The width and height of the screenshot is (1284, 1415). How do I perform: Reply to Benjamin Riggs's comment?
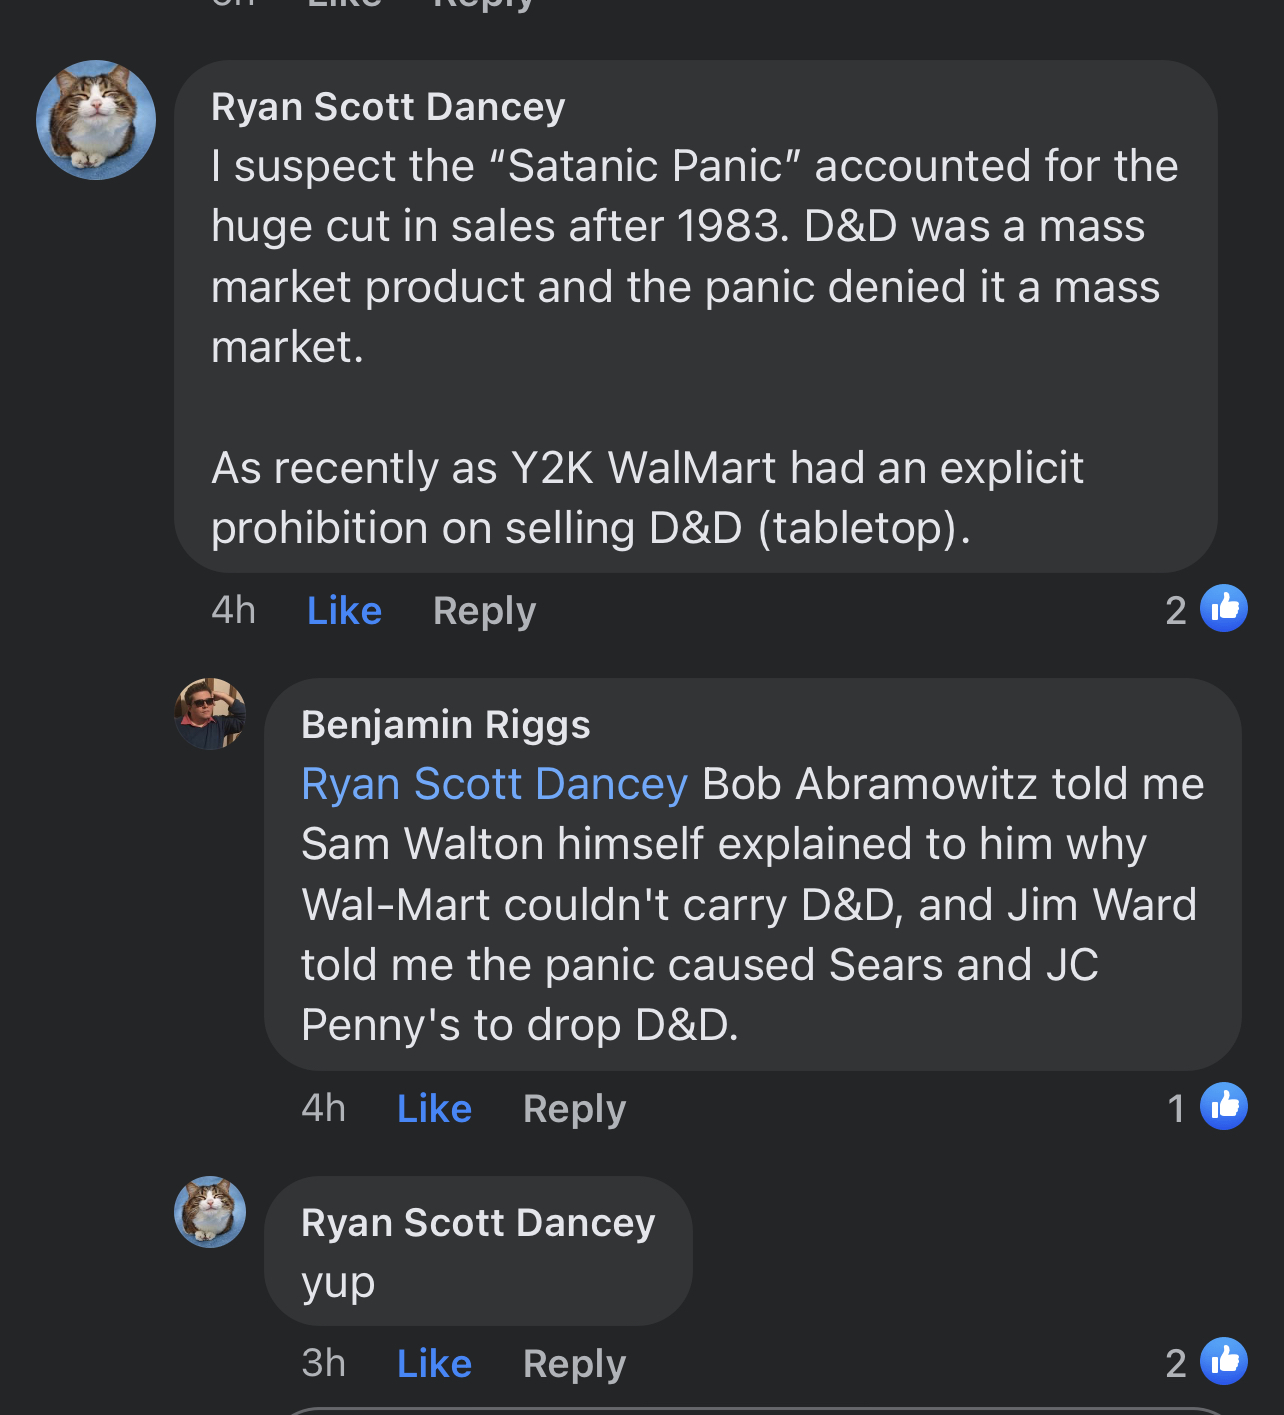pyautogui.click(x=574, y=1108)
